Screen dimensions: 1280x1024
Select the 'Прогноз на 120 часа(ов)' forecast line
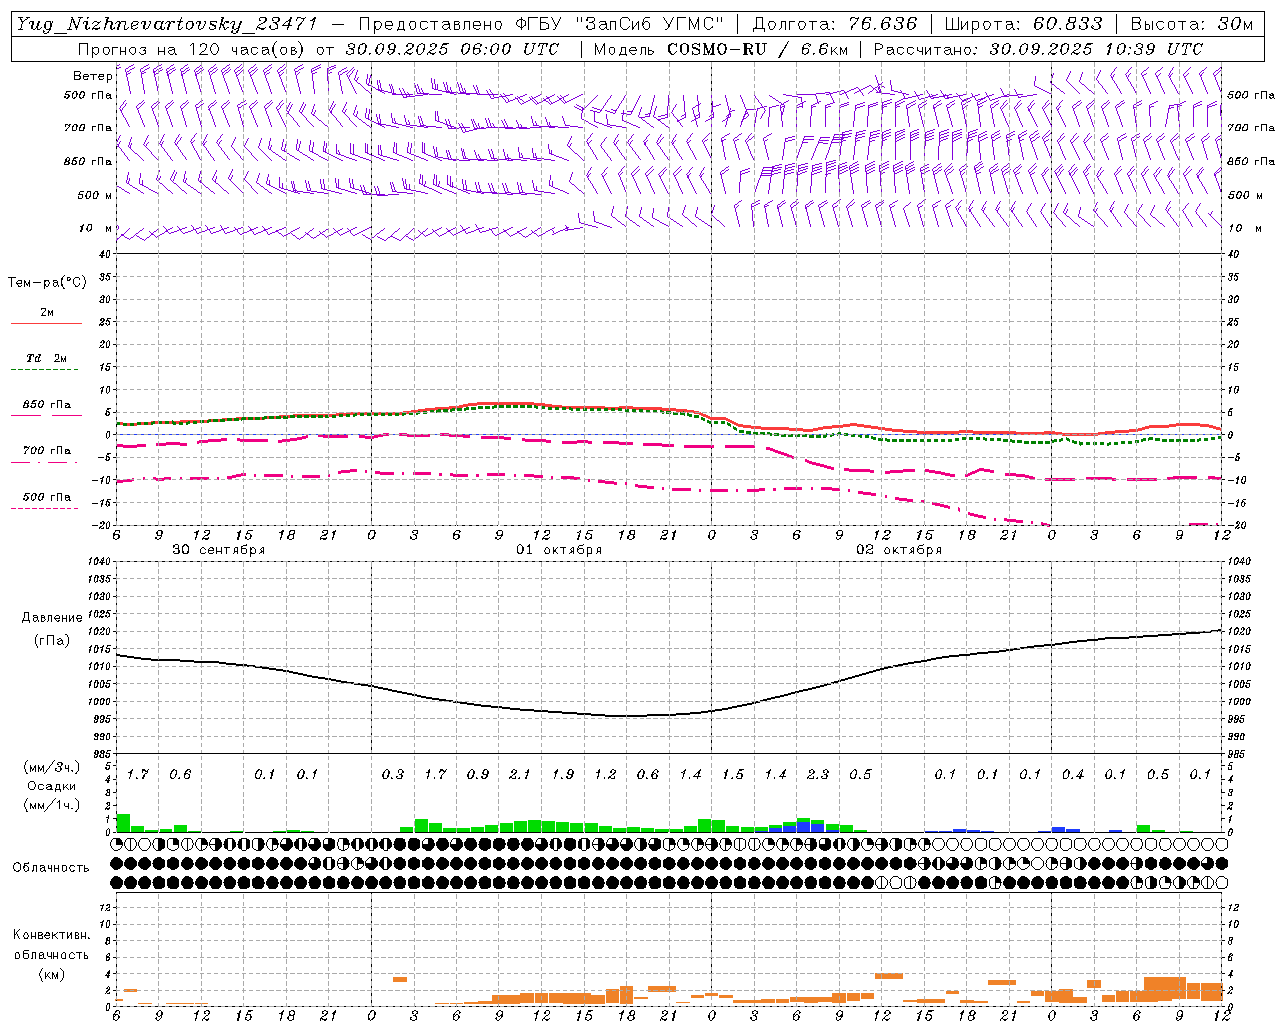(318, 49)
